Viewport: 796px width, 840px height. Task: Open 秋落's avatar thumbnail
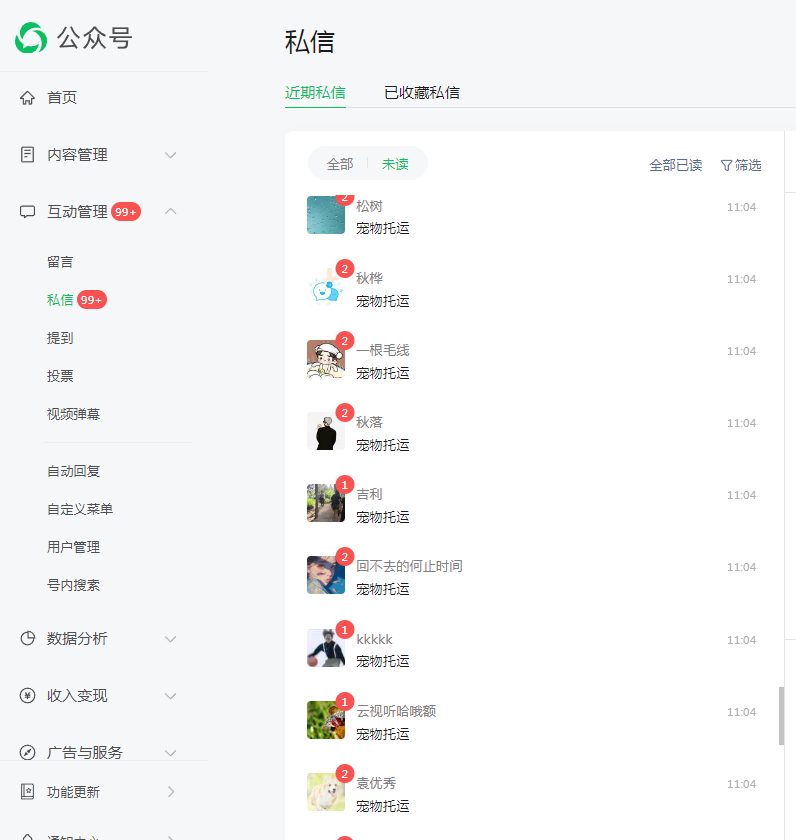(x=326, y=431)
